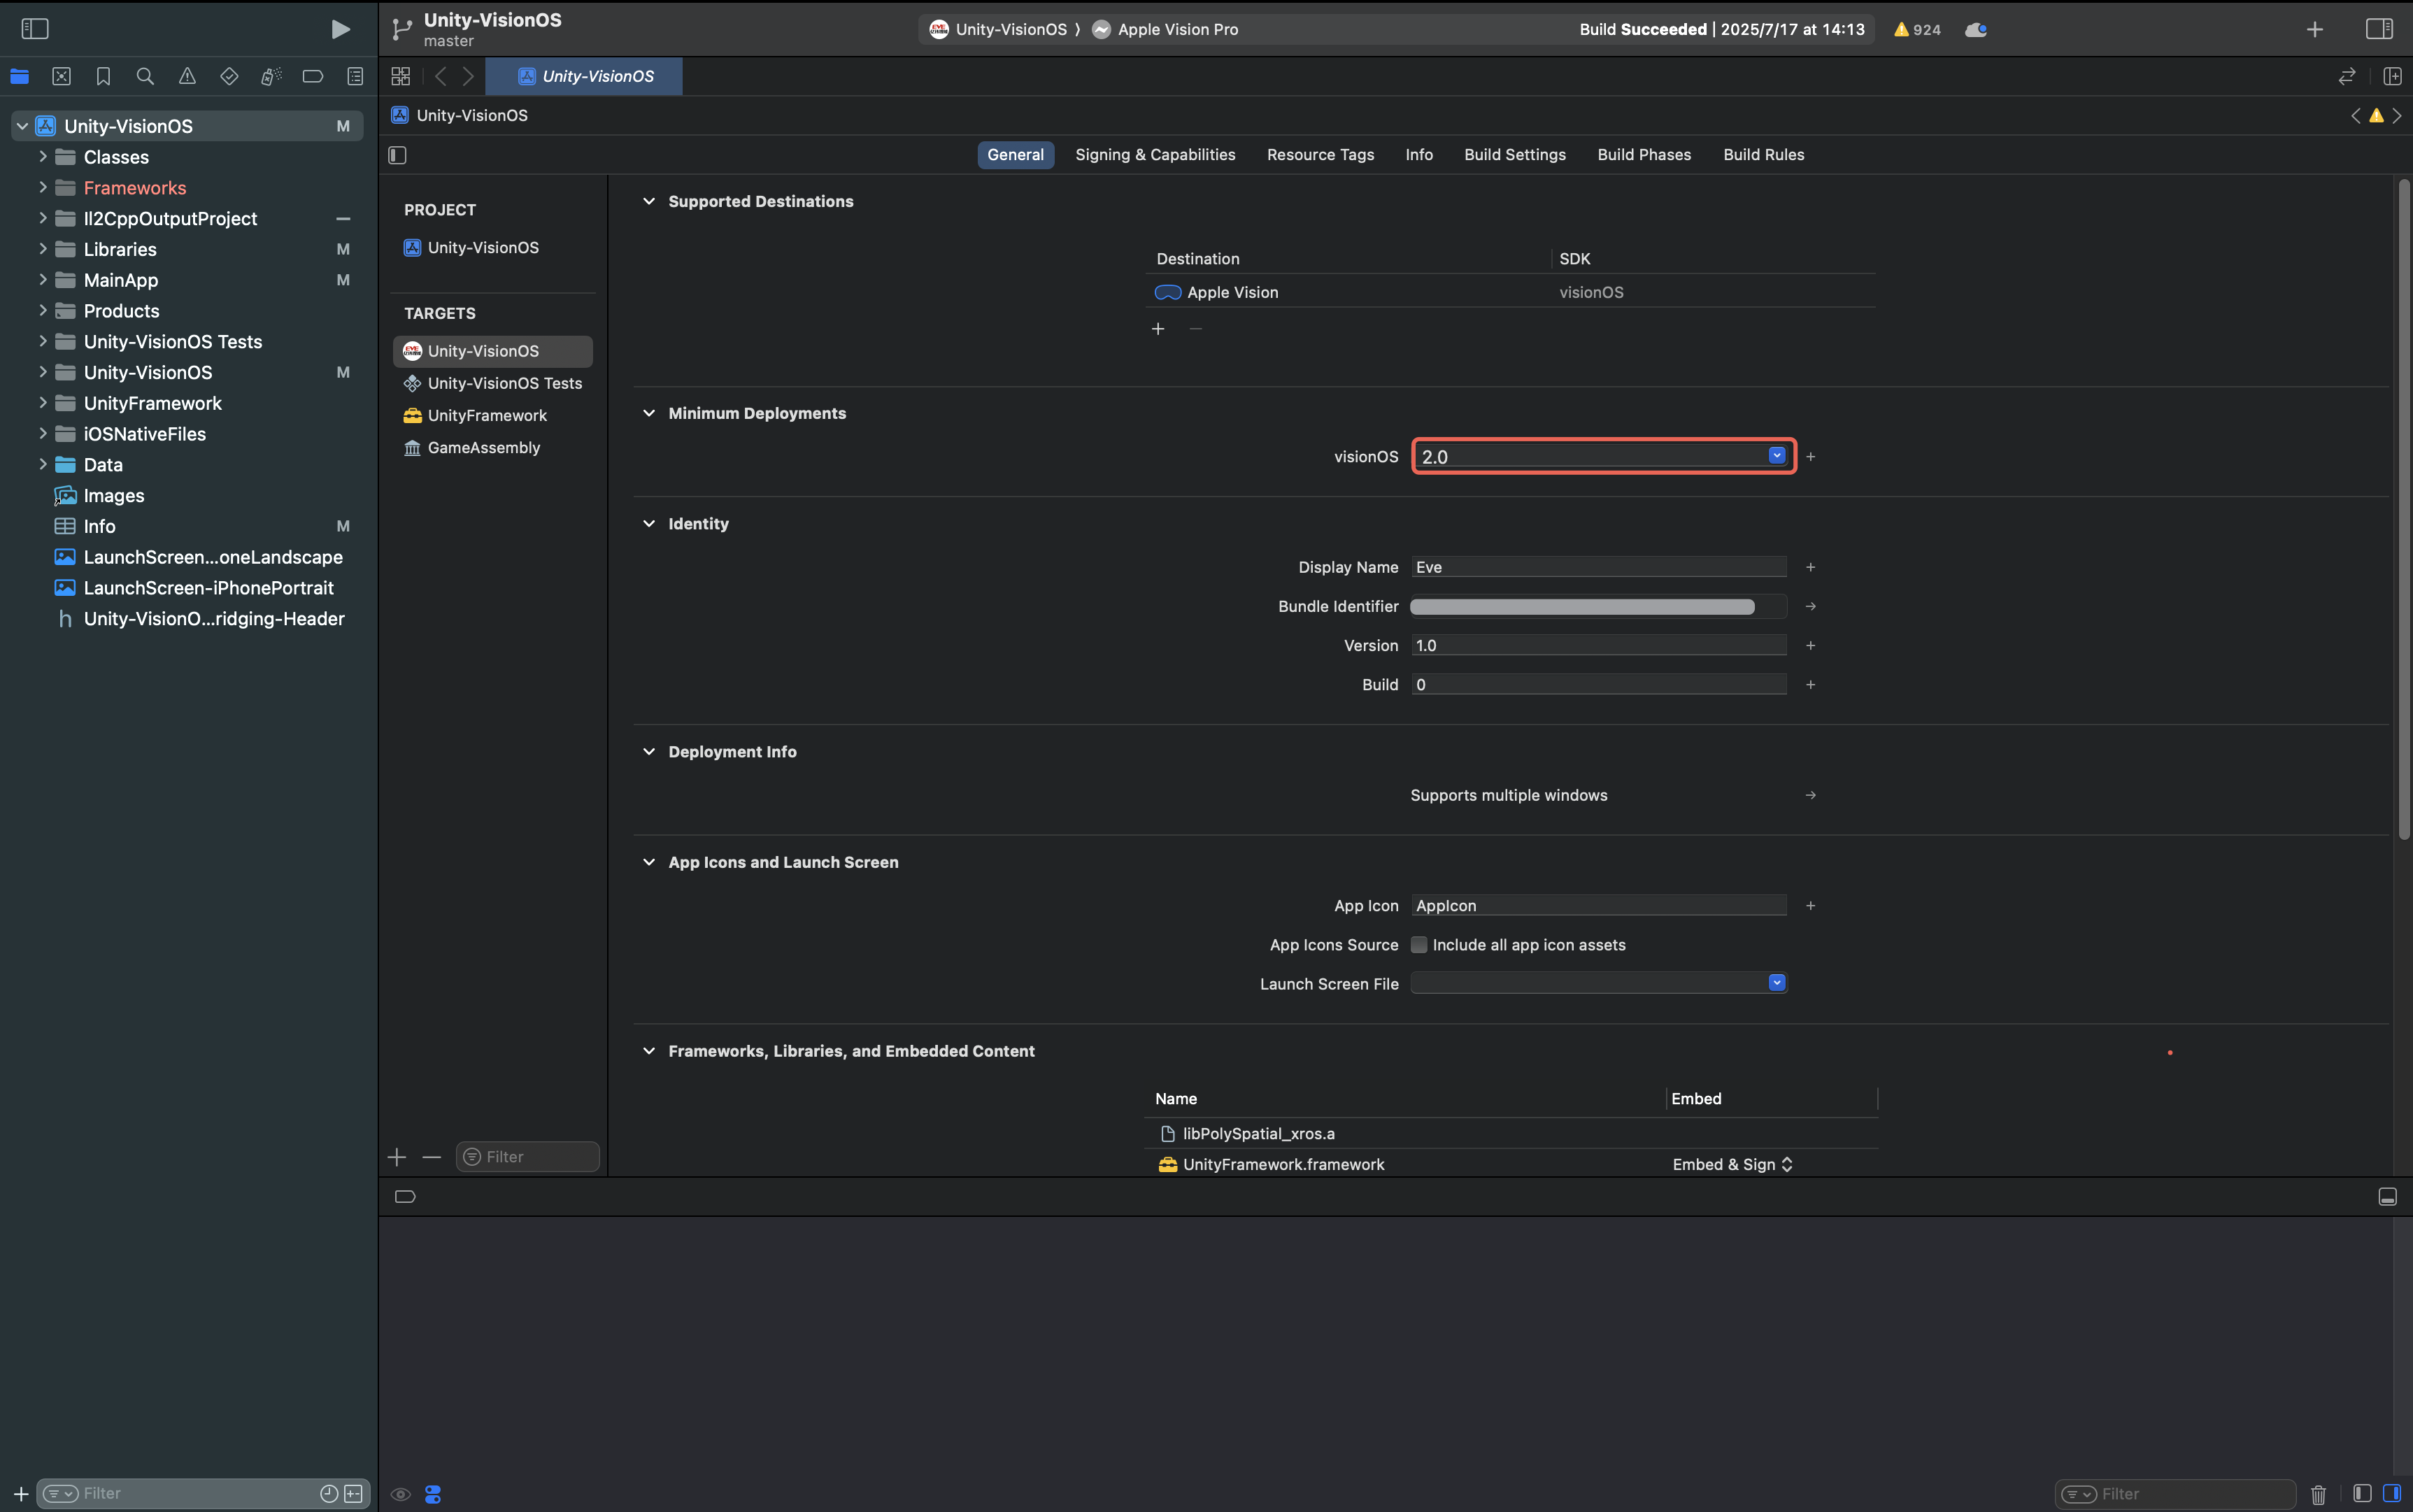
Task: Run the project with the play button
Action: (340, 29)
